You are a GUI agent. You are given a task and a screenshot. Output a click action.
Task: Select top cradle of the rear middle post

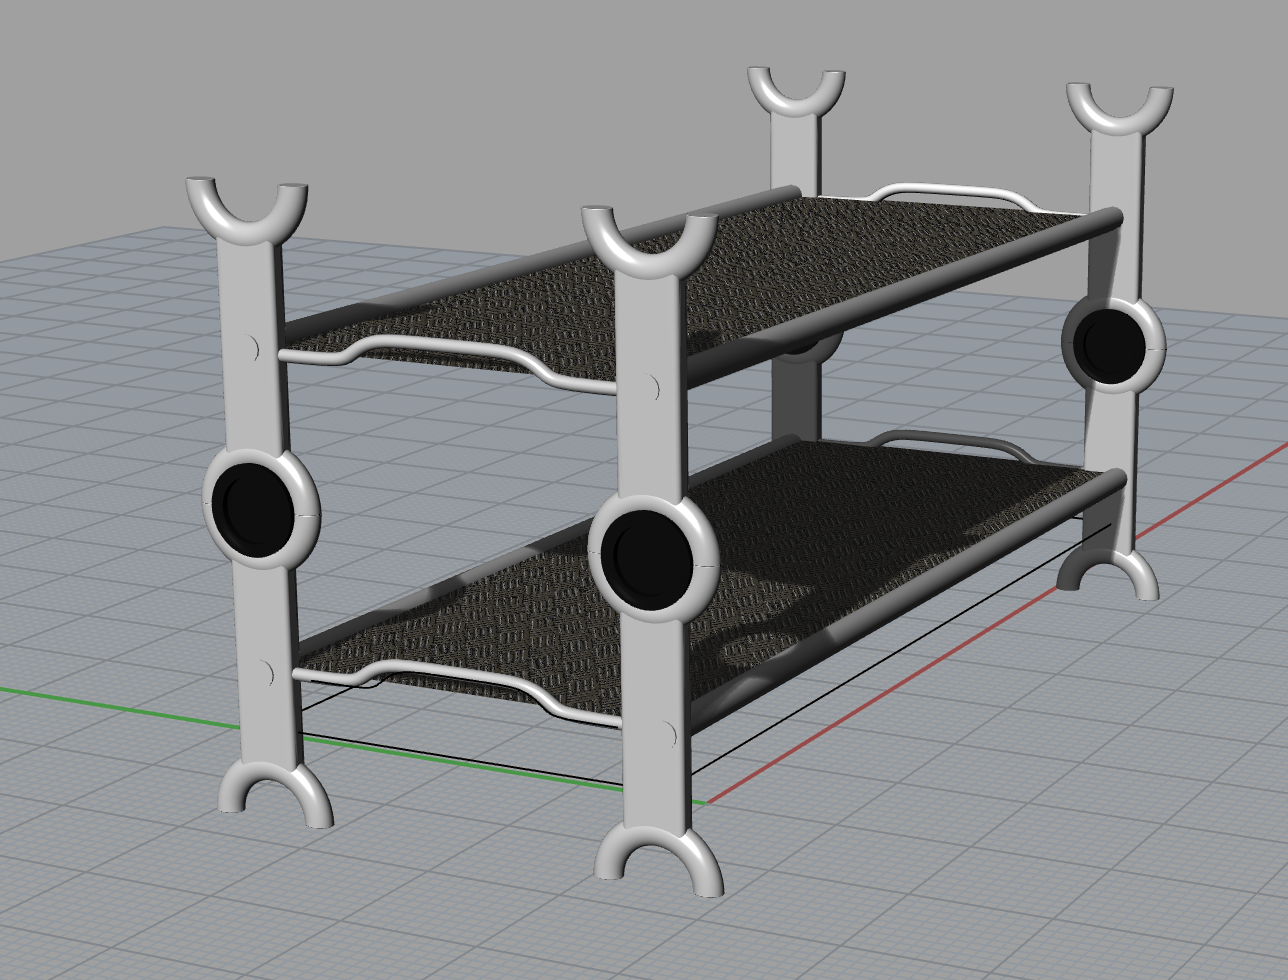[x=797, y=96]
